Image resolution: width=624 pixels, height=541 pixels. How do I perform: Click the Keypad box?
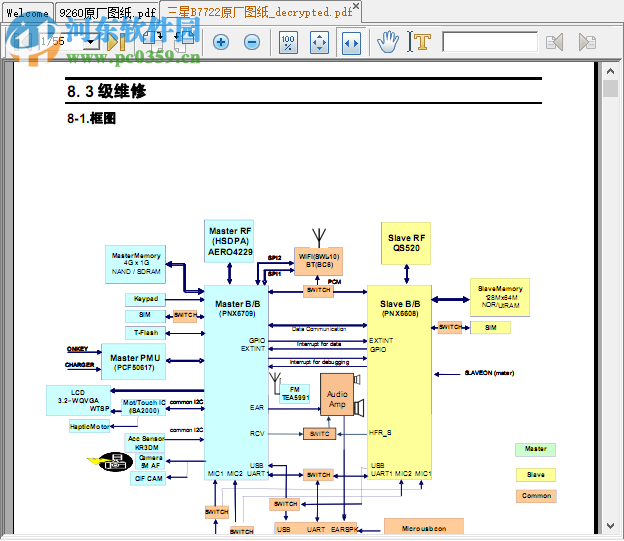point(145,299)
